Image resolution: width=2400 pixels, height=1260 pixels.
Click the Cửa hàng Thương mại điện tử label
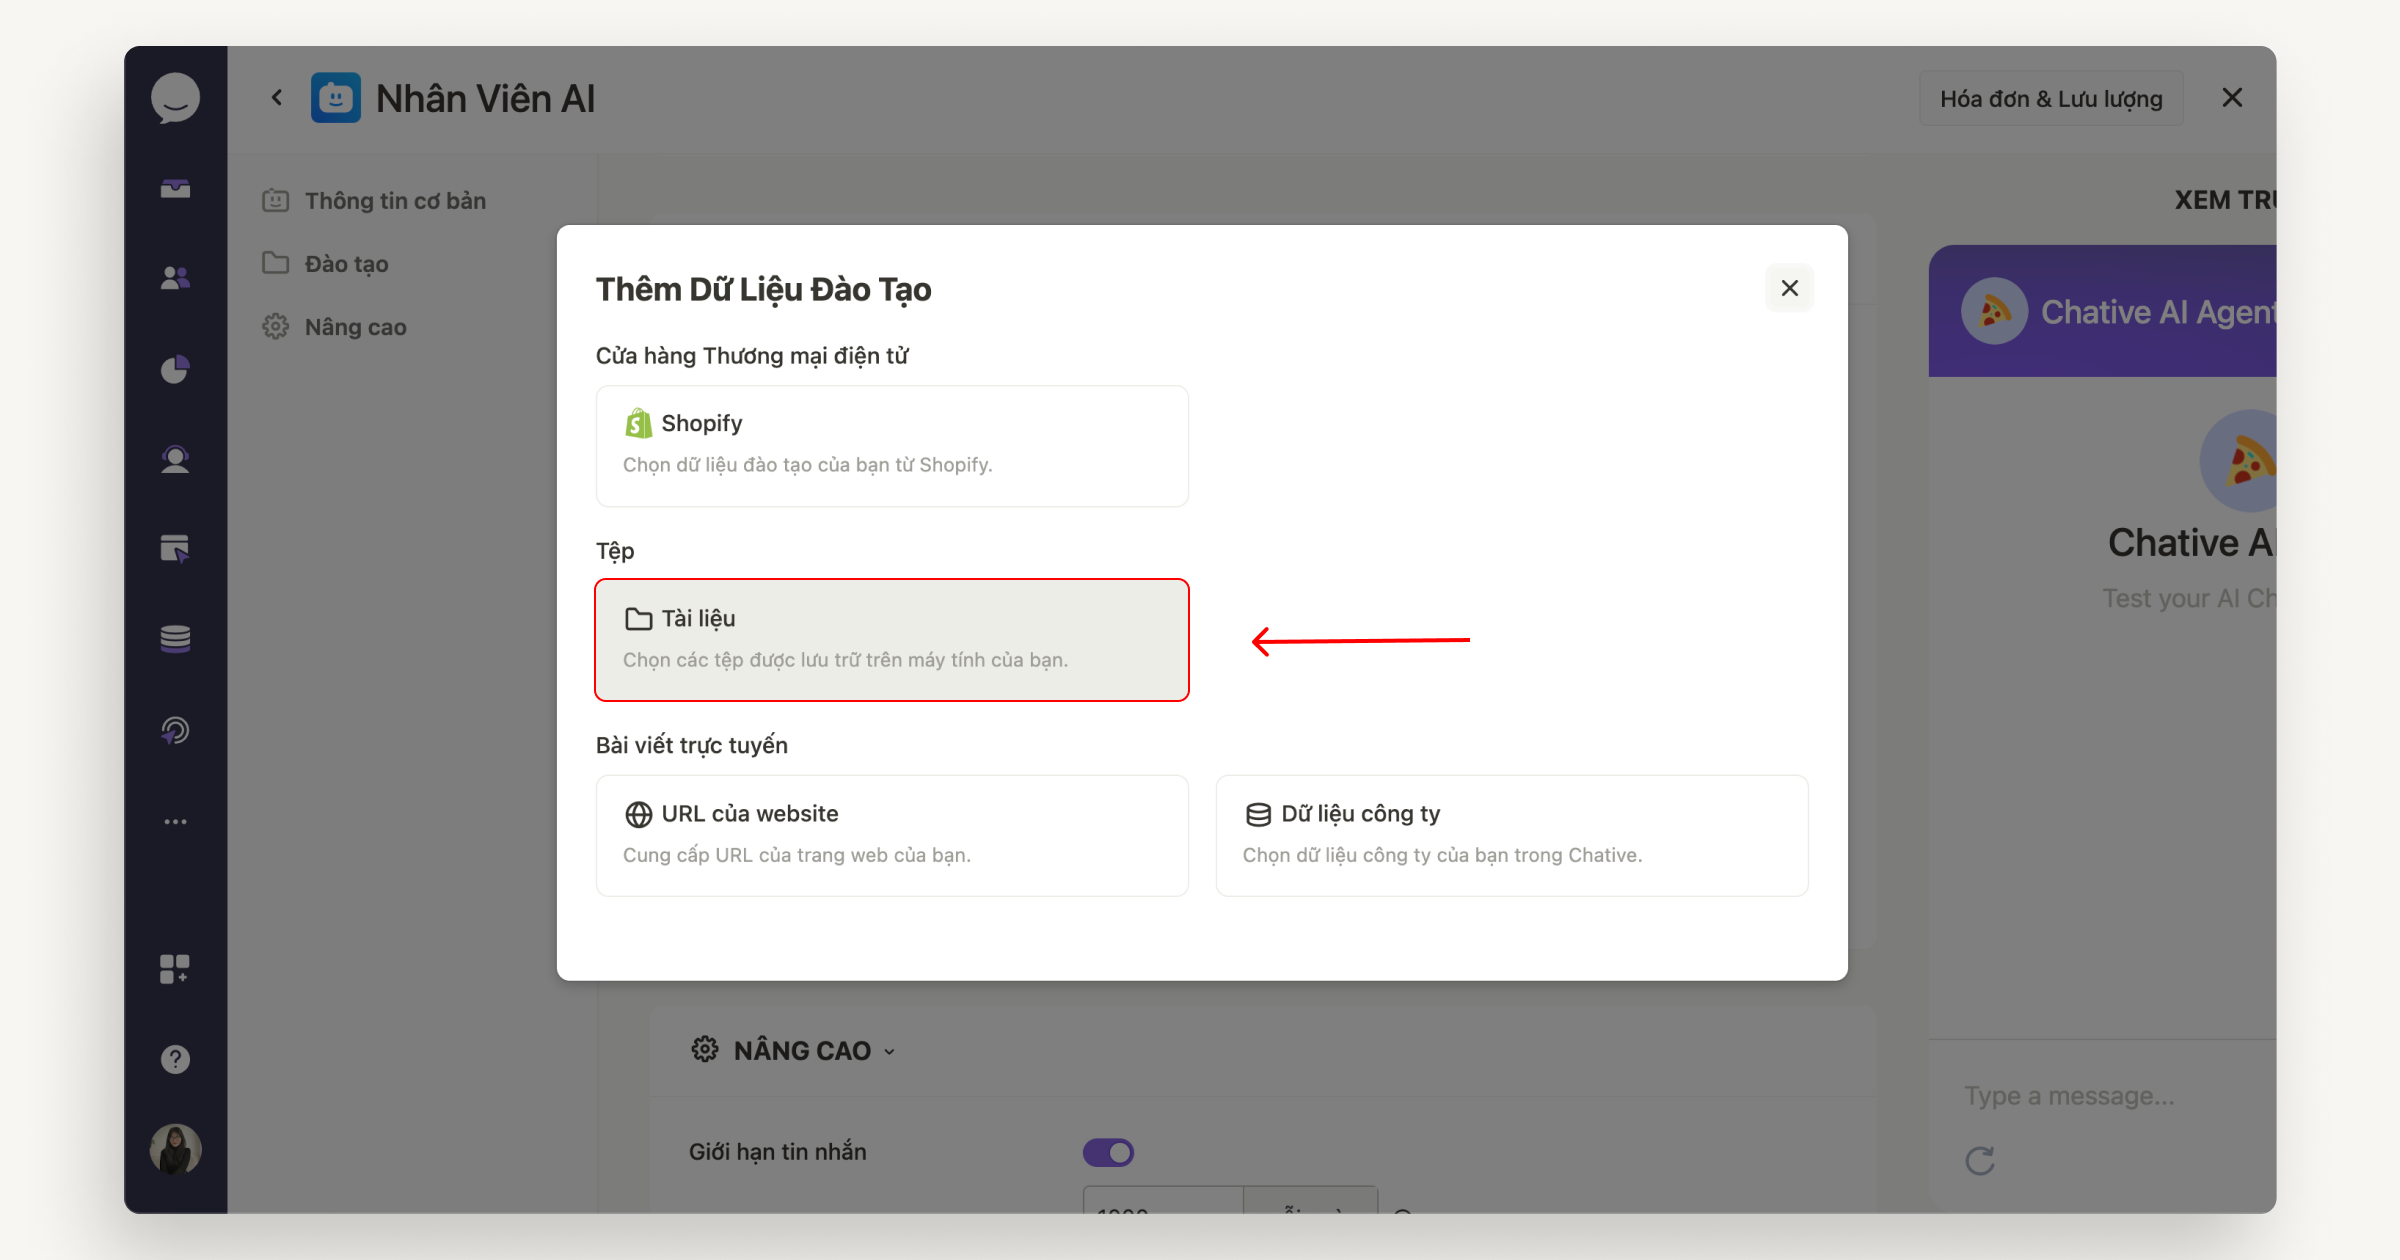point(752,356)
